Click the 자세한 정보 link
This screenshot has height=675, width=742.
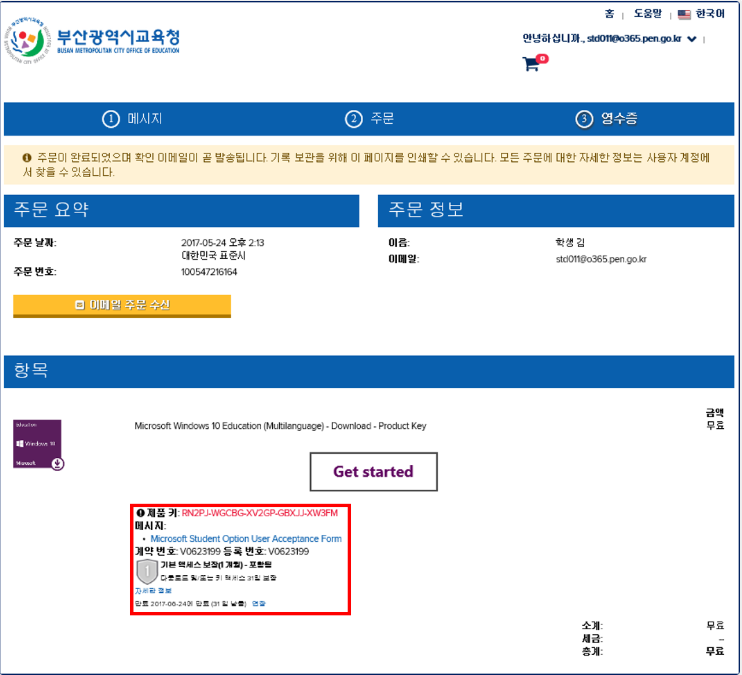pos(153,591)
